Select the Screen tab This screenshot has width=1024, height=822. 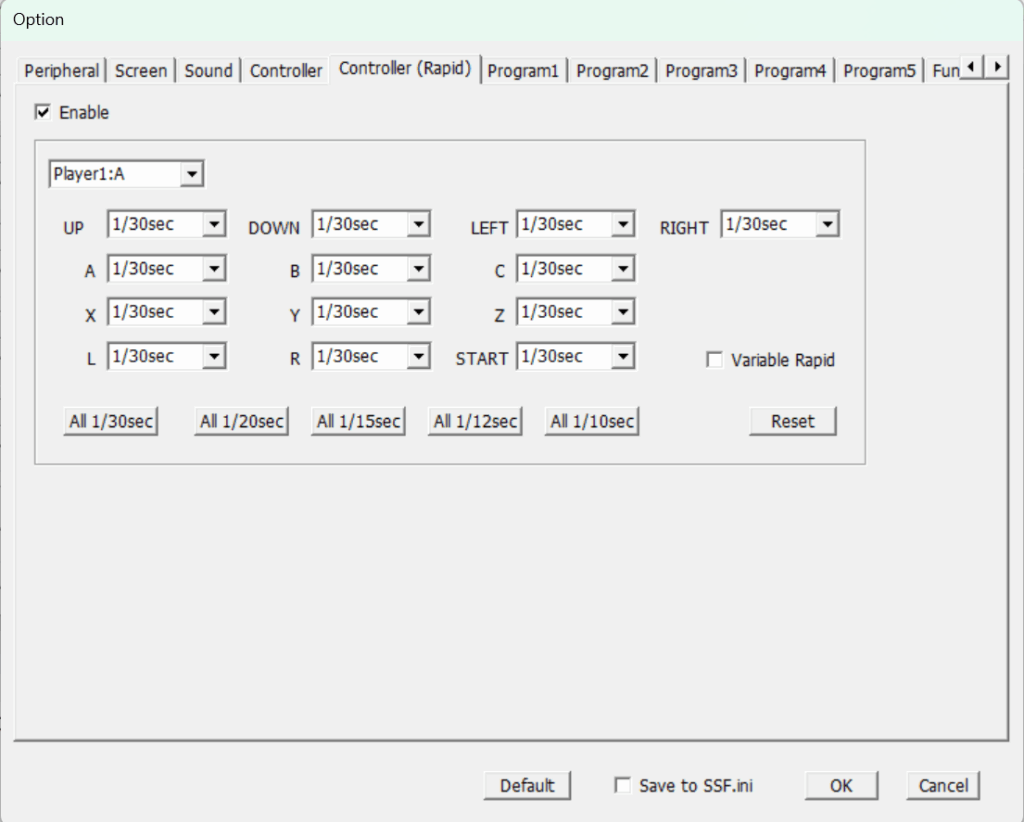point(141,71)
